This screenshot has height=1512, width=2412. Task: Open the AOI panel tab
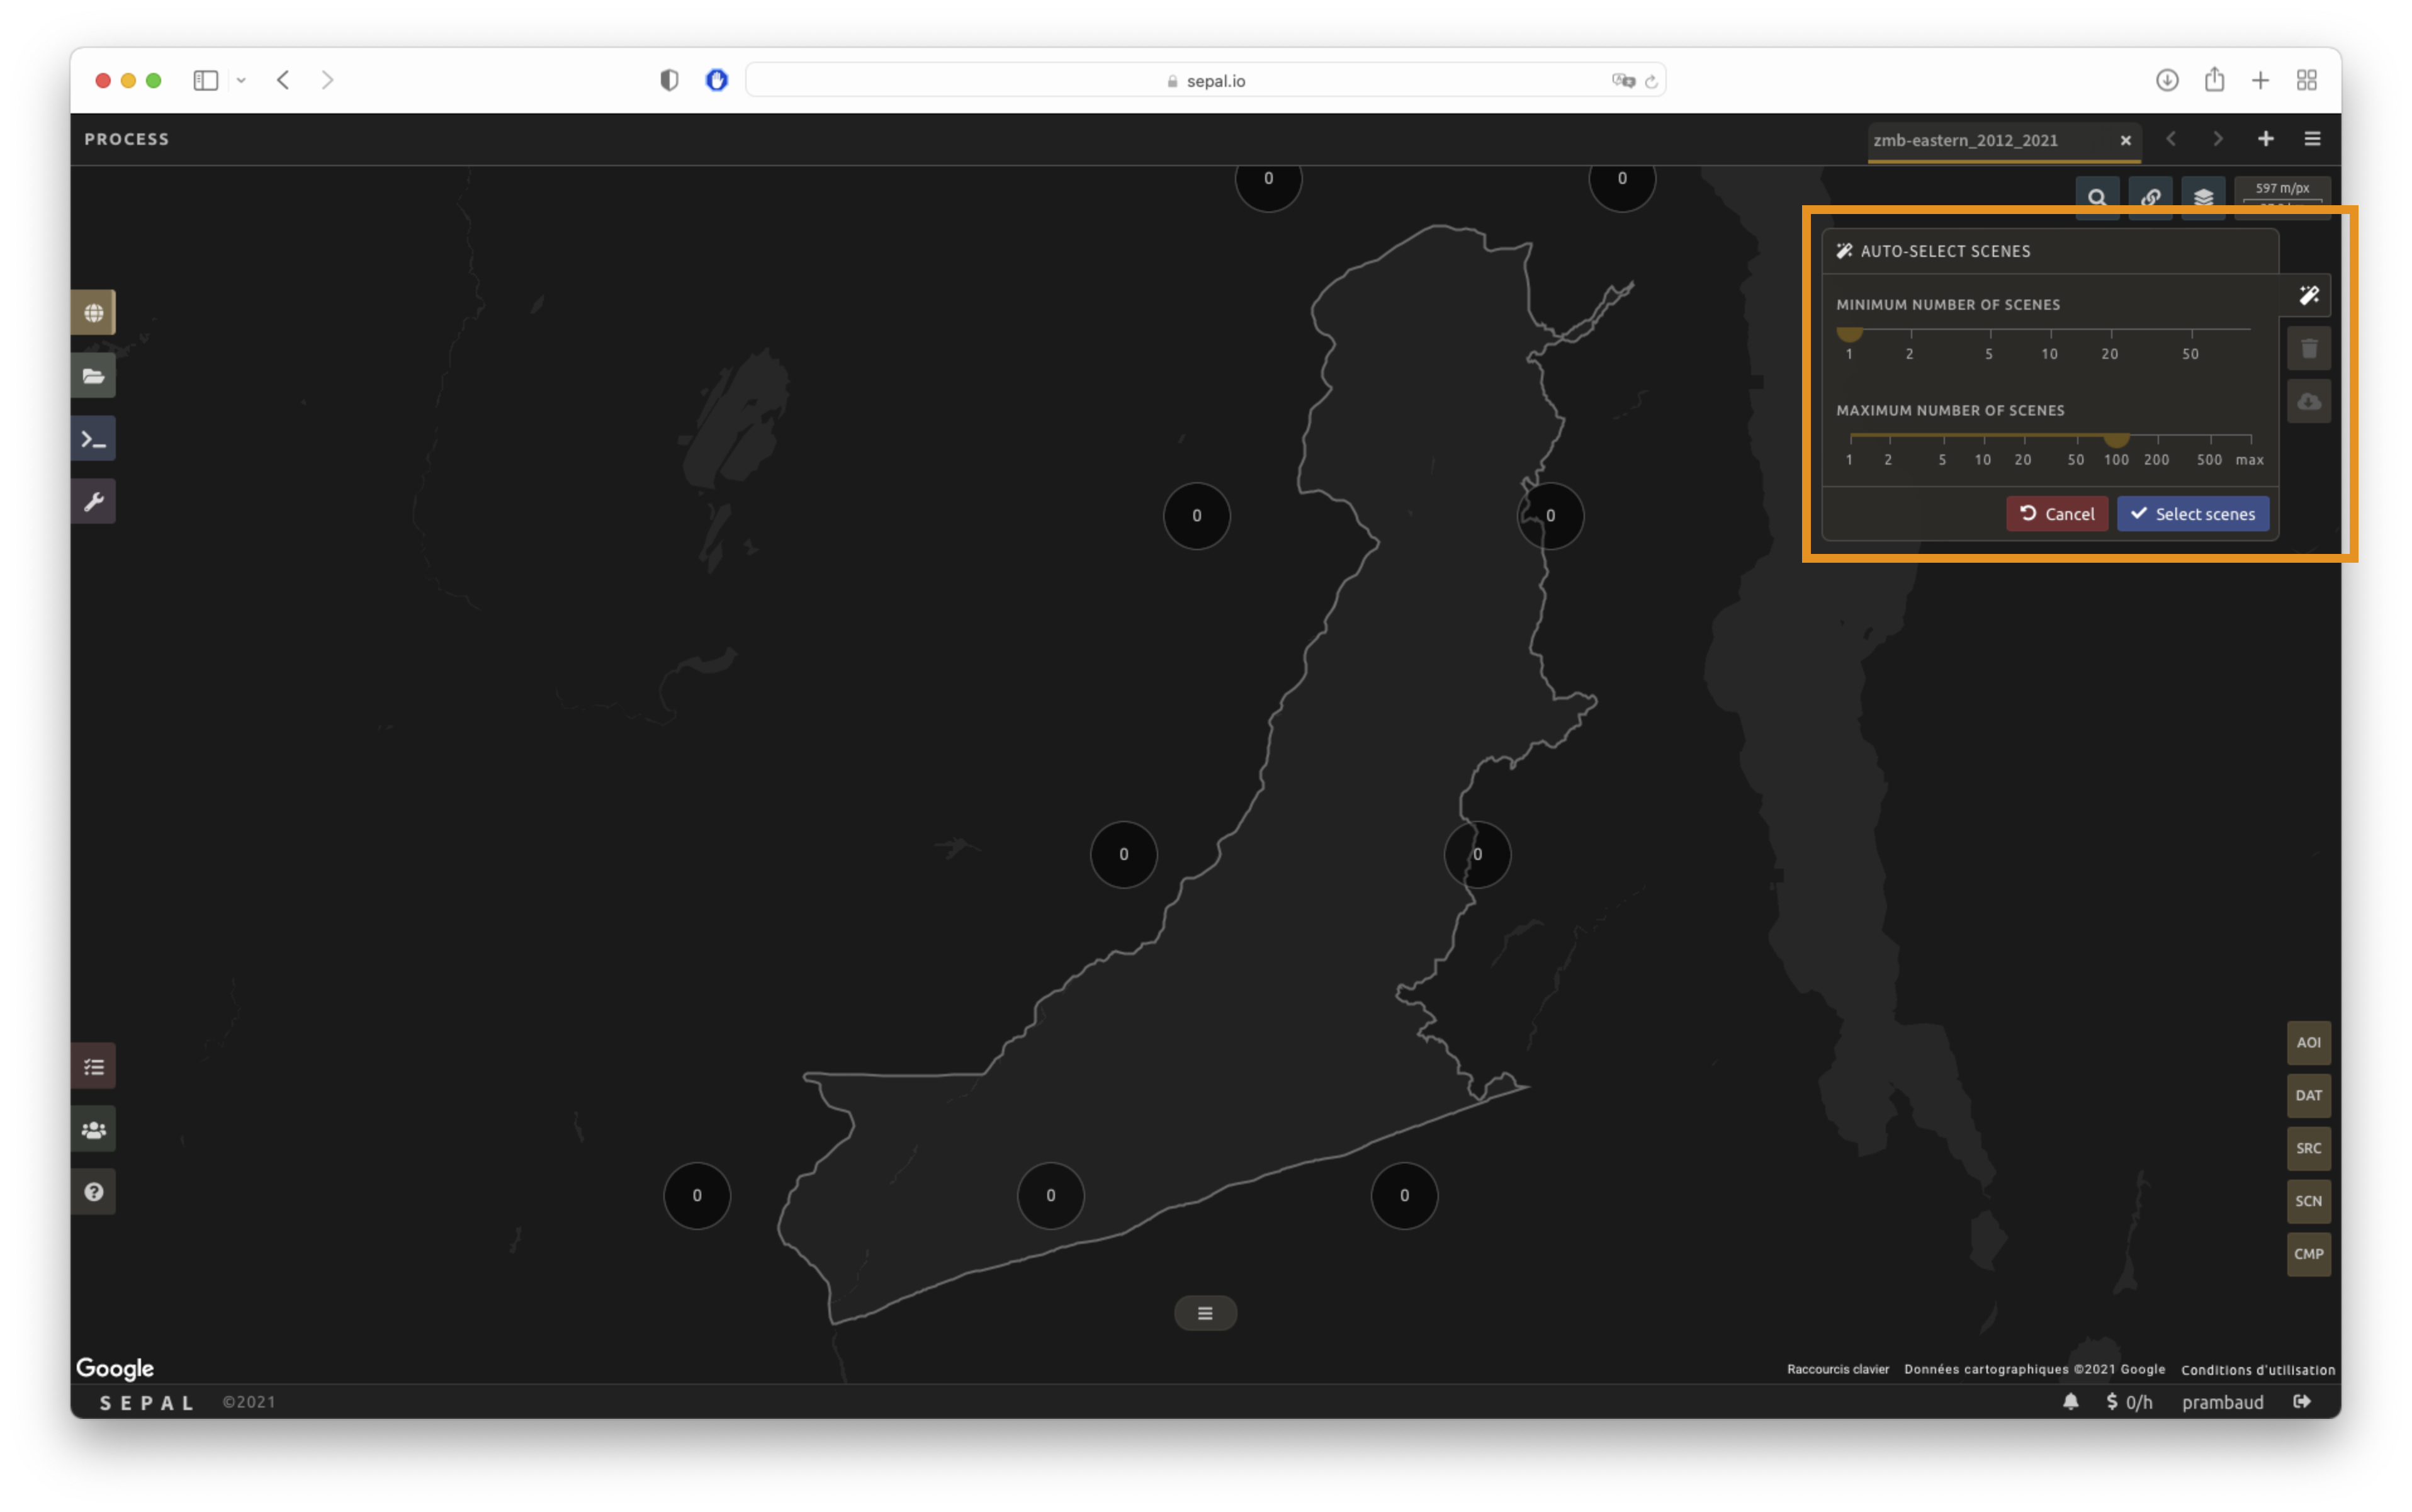(x=2308, y=1042)
